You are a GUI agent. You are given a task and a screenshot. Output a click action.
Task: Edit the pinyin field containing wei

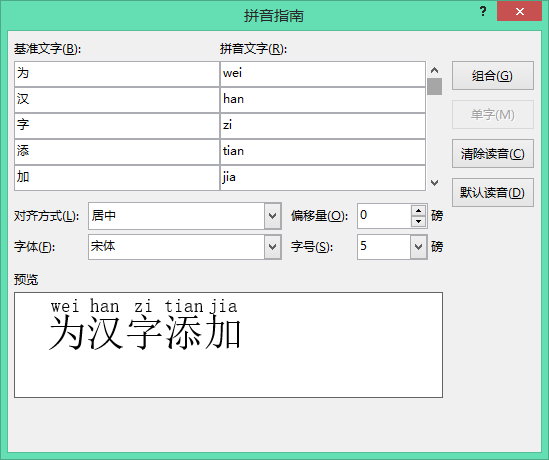323,74
